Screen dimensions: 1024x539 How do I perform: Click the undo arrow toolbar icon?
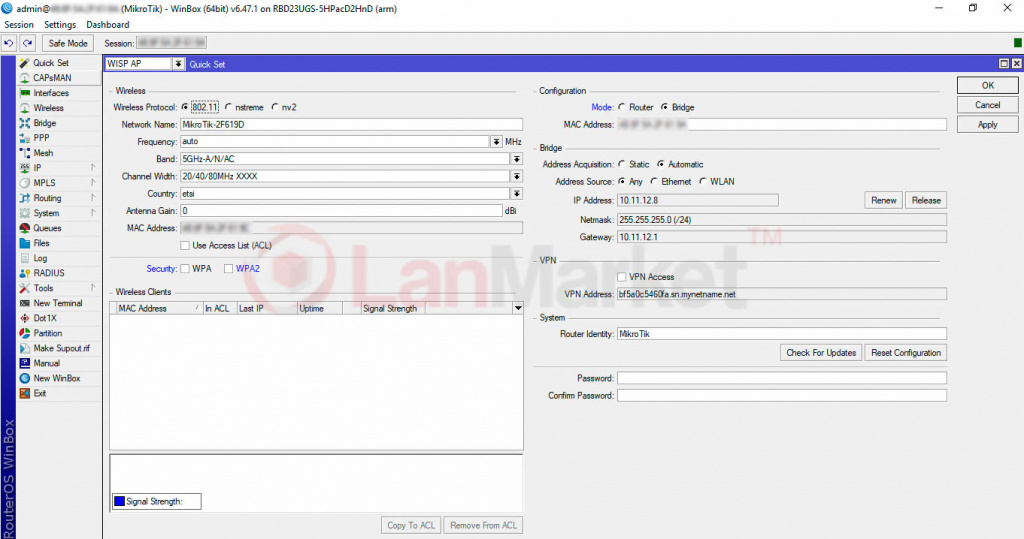[10, 43]
